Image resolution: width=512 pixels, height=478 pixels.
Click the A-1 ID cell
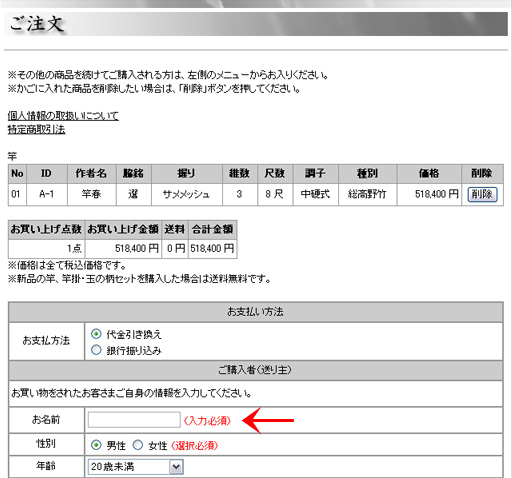coord(47,194)
